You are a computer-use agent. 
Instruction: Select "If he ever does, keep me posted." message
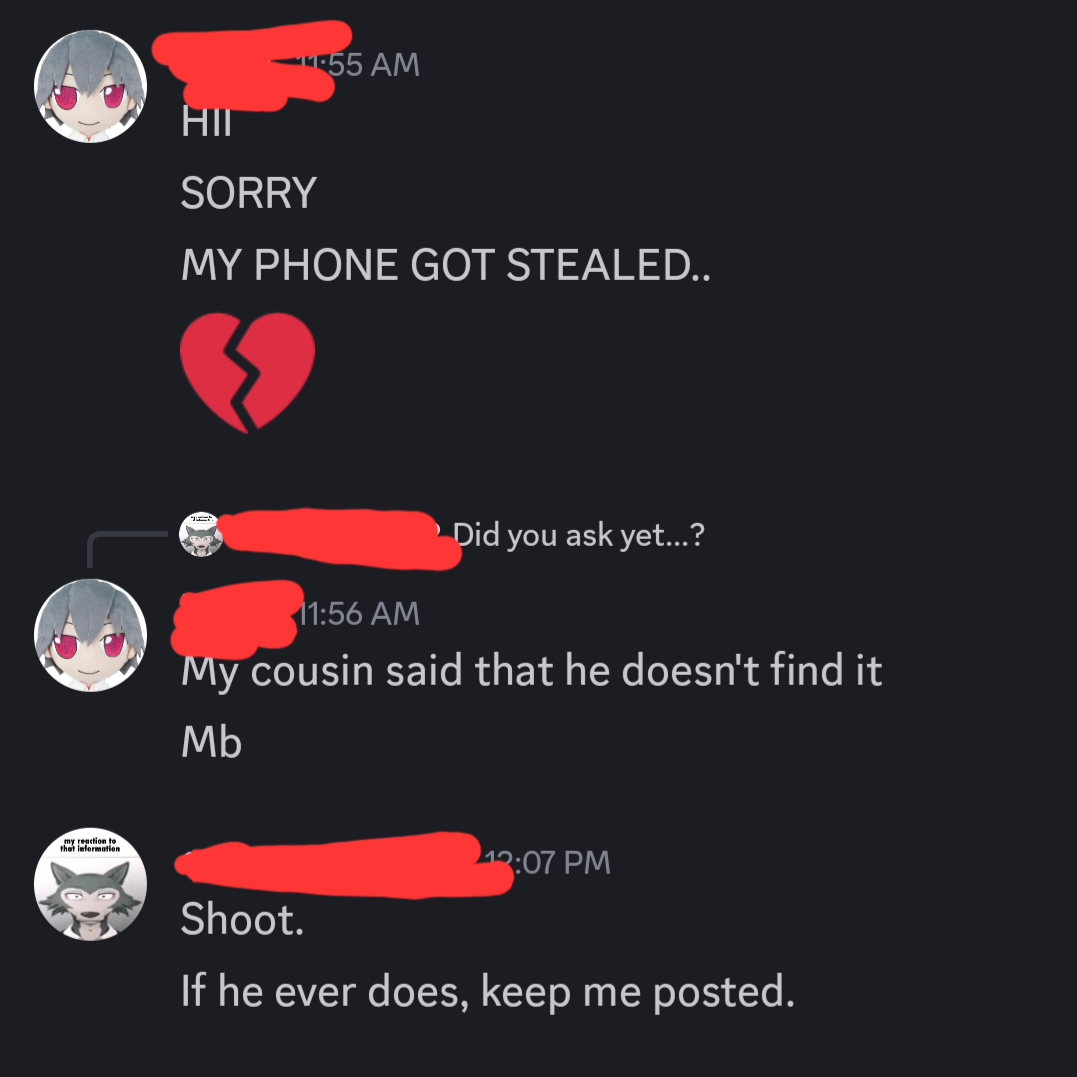488,992
